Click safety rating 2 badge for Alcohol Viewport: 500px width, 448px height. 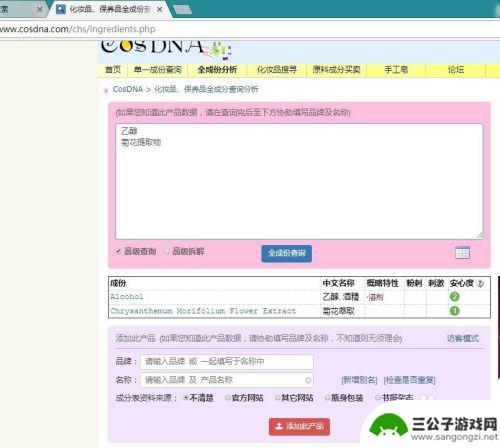454,297
